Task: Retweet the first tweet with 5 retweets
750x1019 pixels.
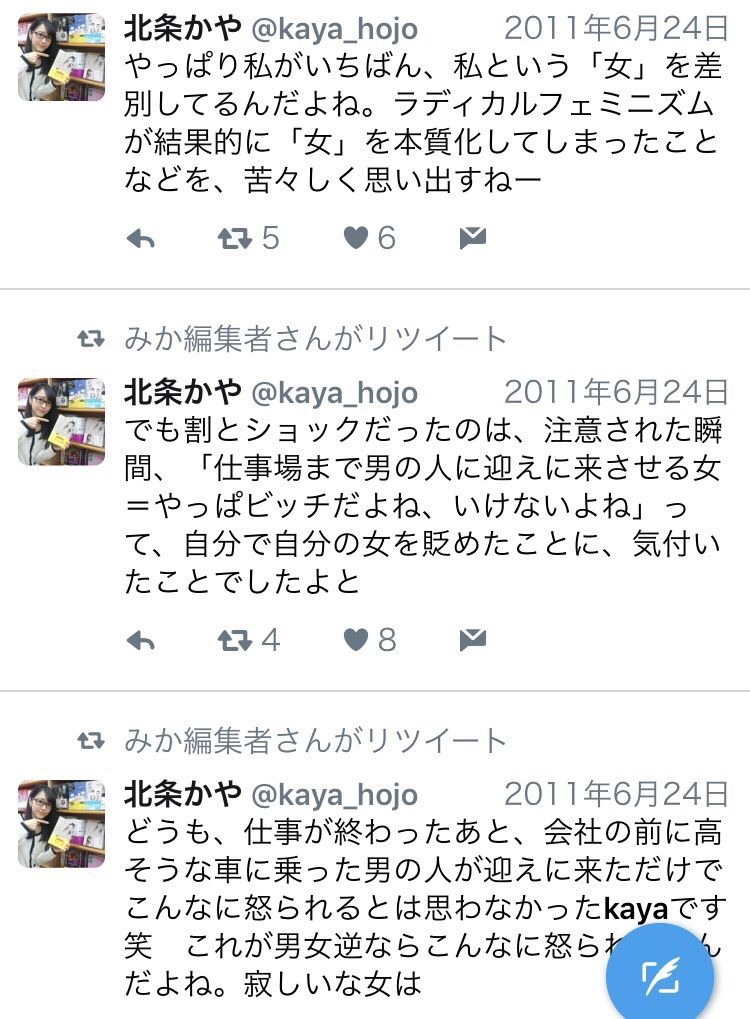Action: pyautogui.click(x=235, y=239)
